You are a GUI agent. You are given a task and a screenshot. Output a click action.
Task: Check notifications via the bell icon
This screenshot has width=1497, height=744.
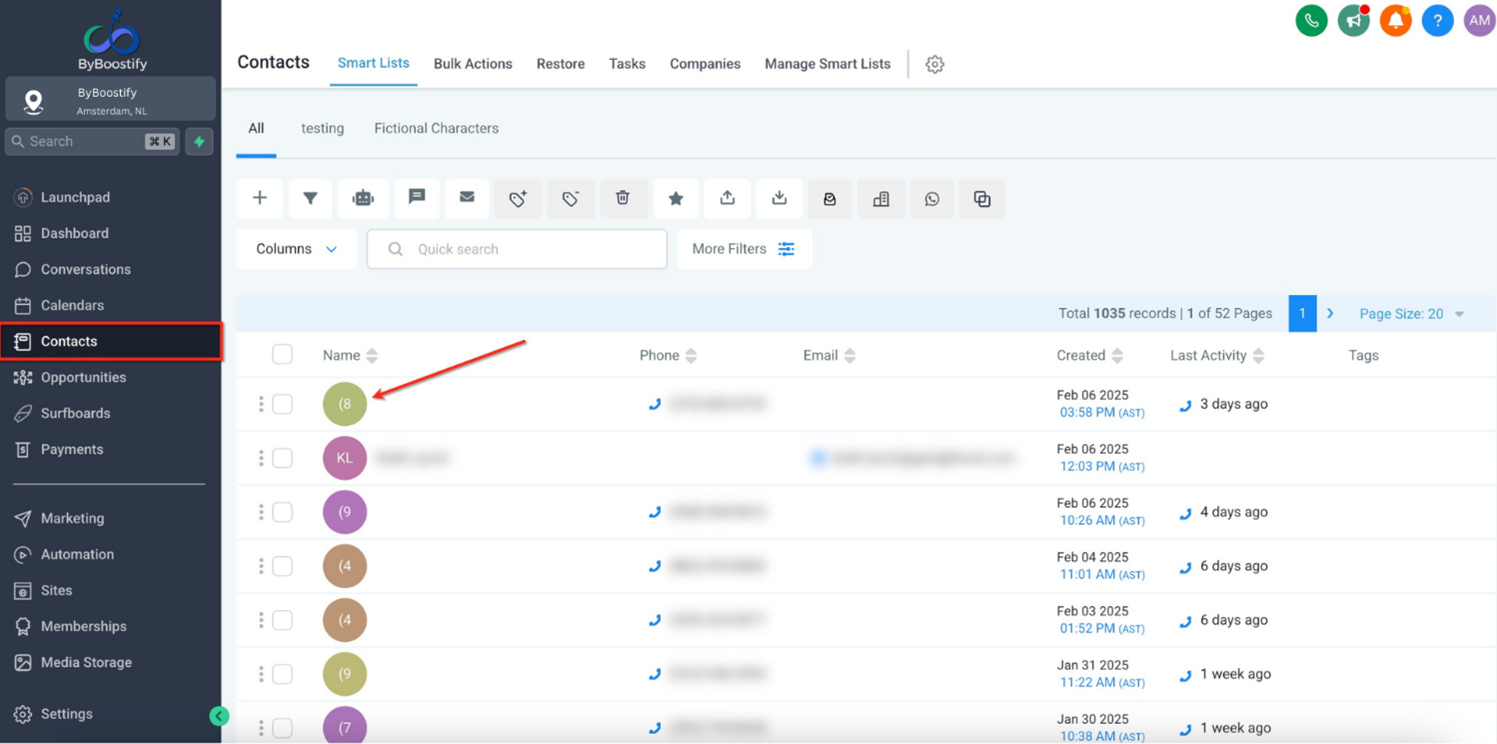(x=1395, y=20)
